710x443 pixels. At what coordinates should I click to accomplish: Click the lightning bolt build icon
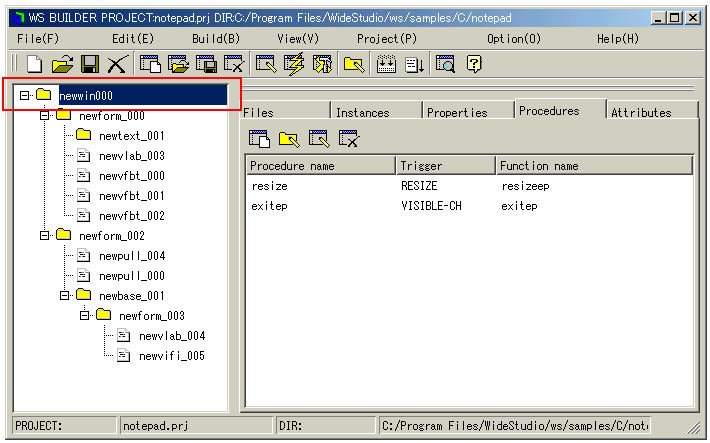pos(294,64)
